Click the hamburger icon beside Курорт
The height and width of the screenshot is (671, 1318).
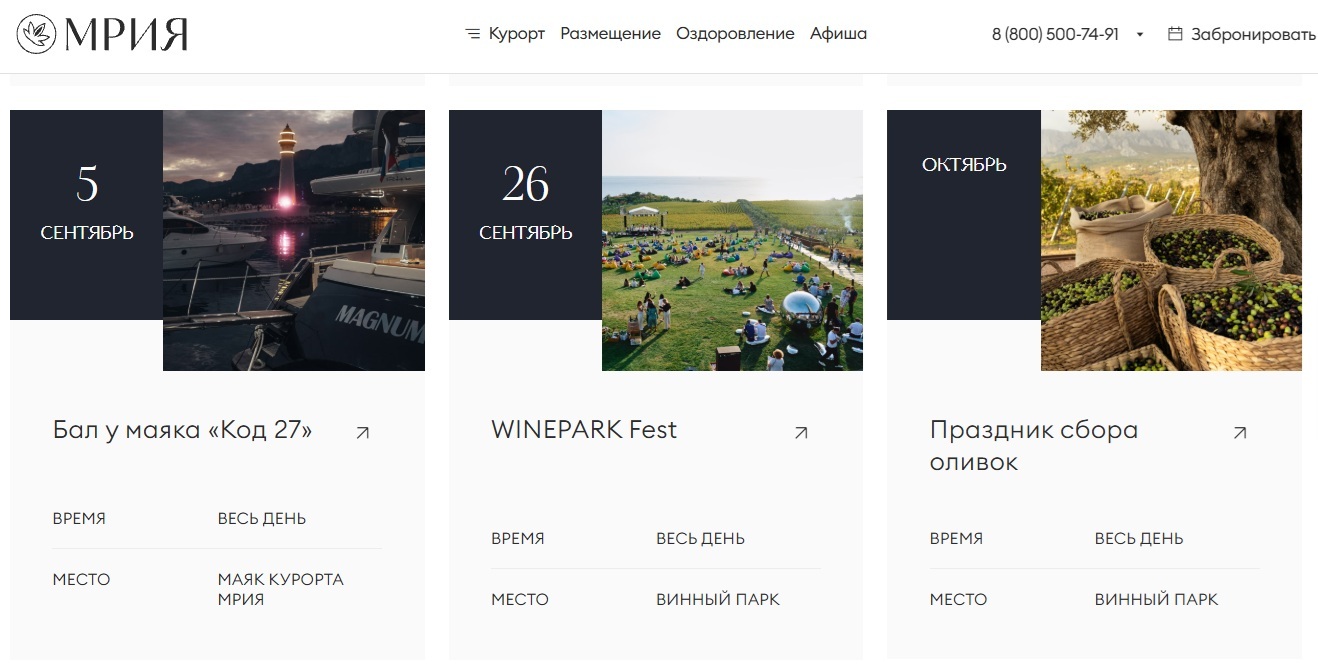(x=473, y=34)
